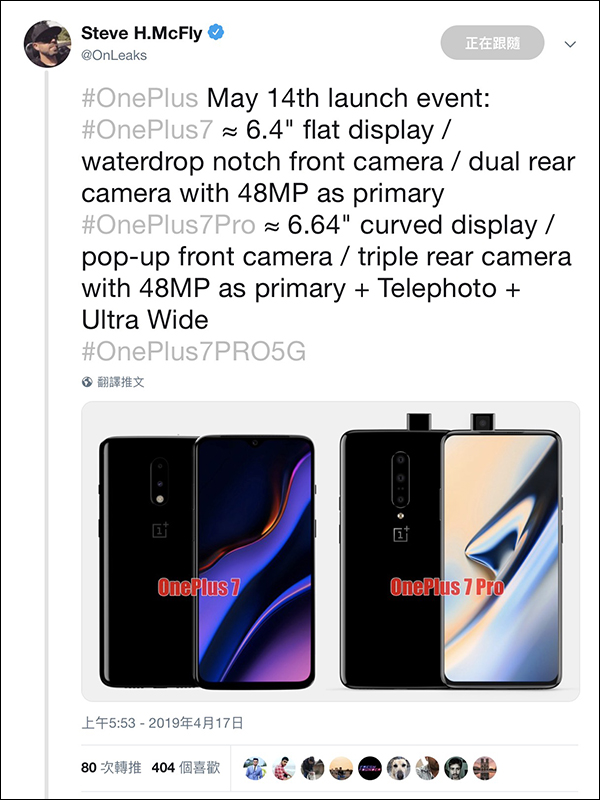
Task: Click the sunset landscape liker avatar
Action: pyautogui.click(x=341, y=768)
